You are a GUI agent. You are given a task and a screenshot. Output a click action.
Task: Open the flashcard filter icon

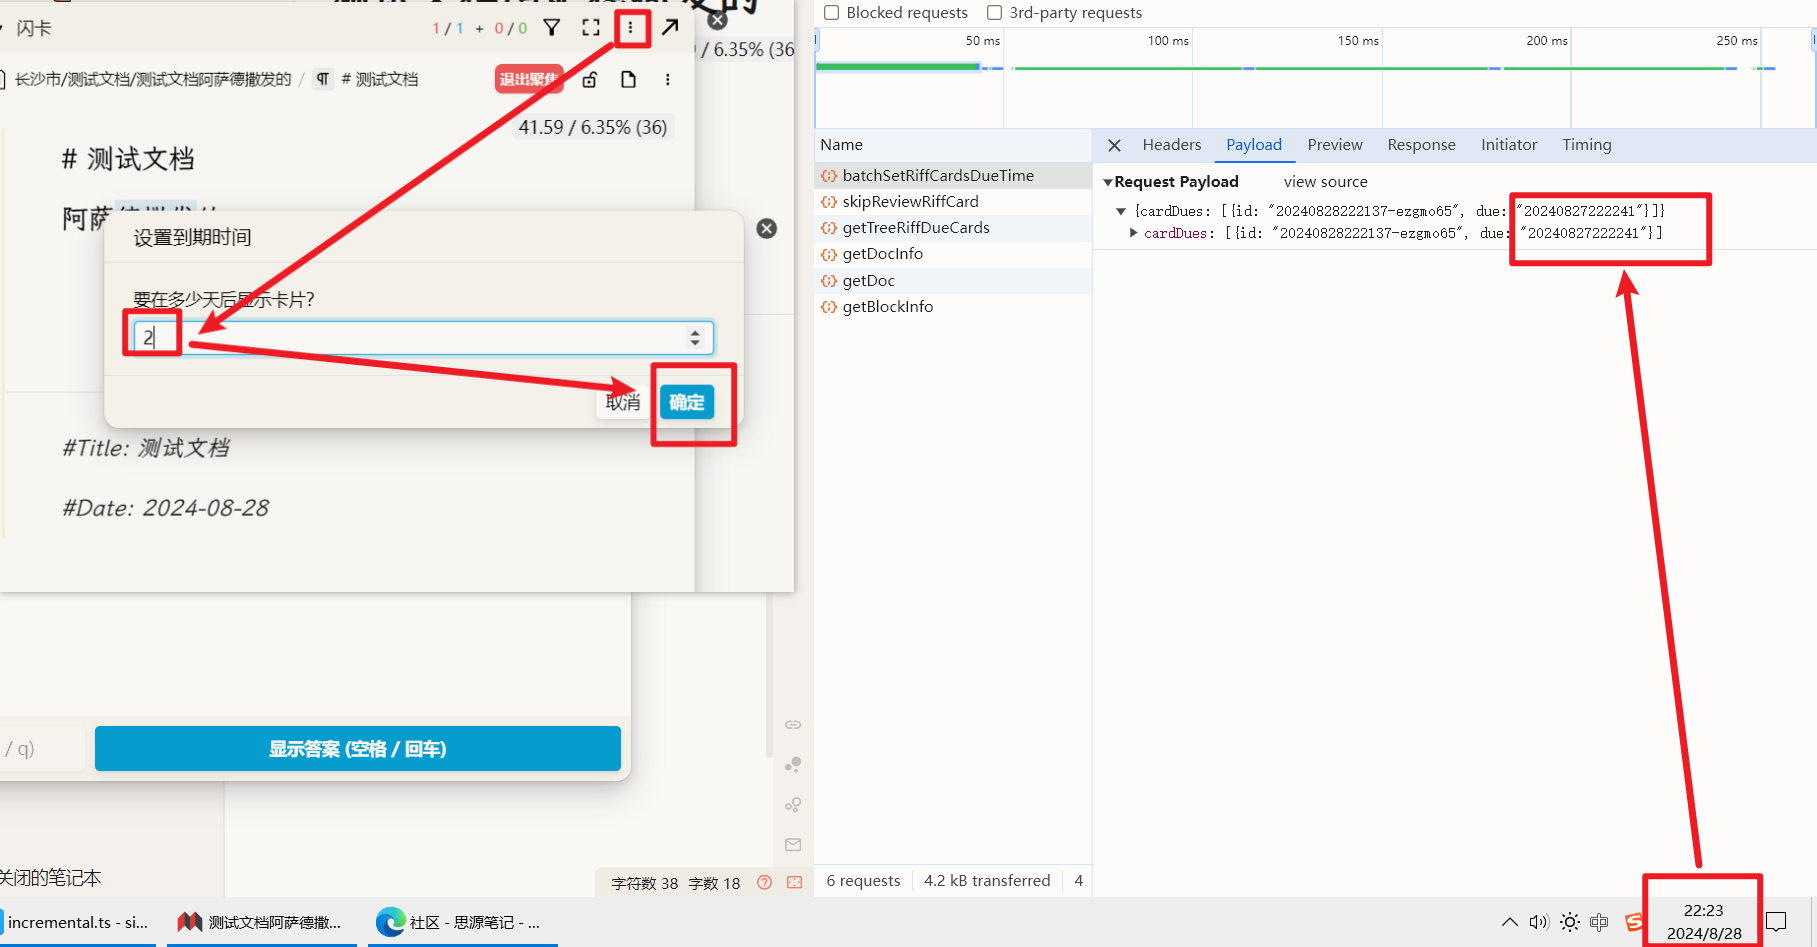[552, 28]
